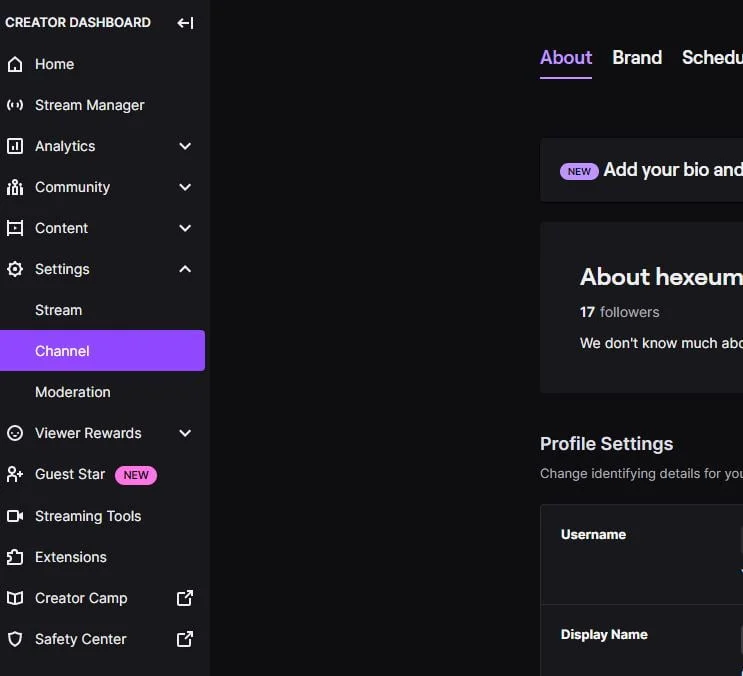Click the Settings gear icon
Screen dimensions: 743x676
[15, 269]
